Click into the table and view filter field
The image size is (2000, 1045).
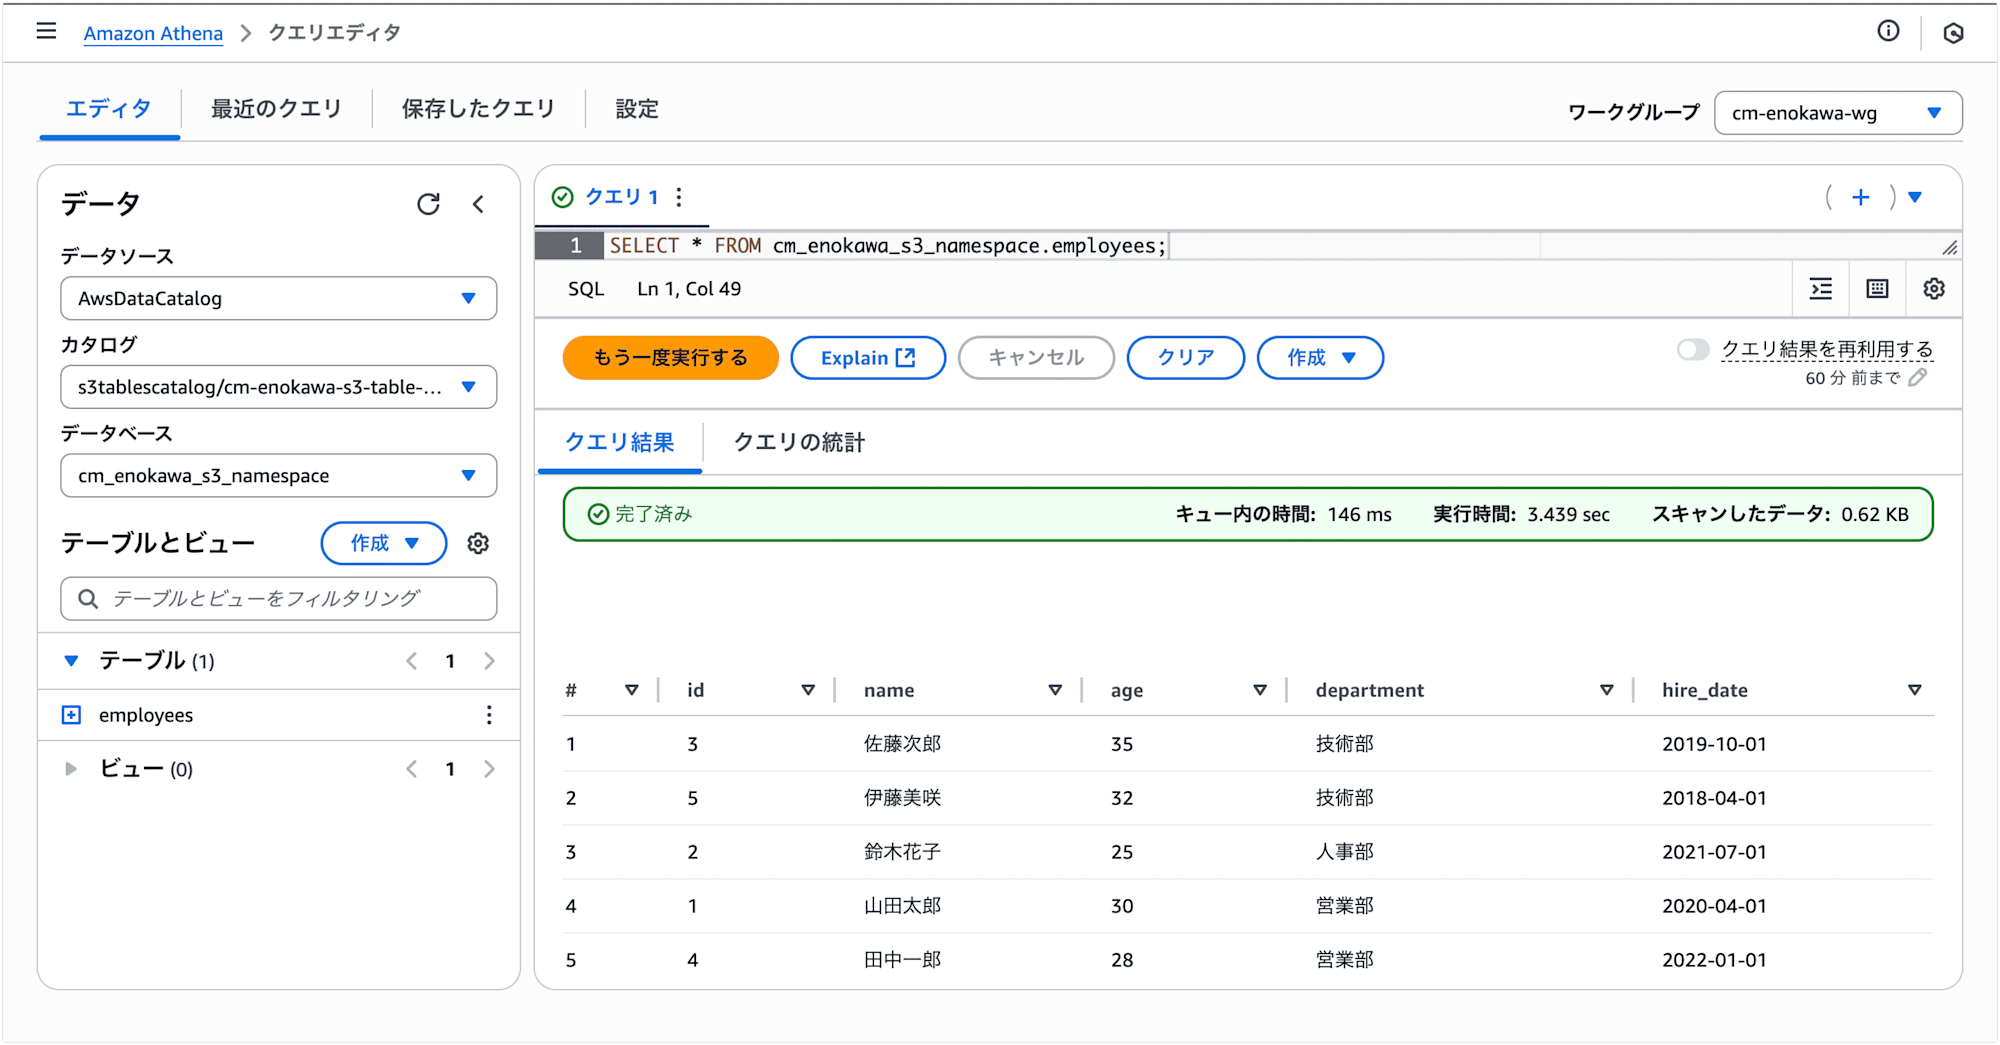tap(279, 598)
